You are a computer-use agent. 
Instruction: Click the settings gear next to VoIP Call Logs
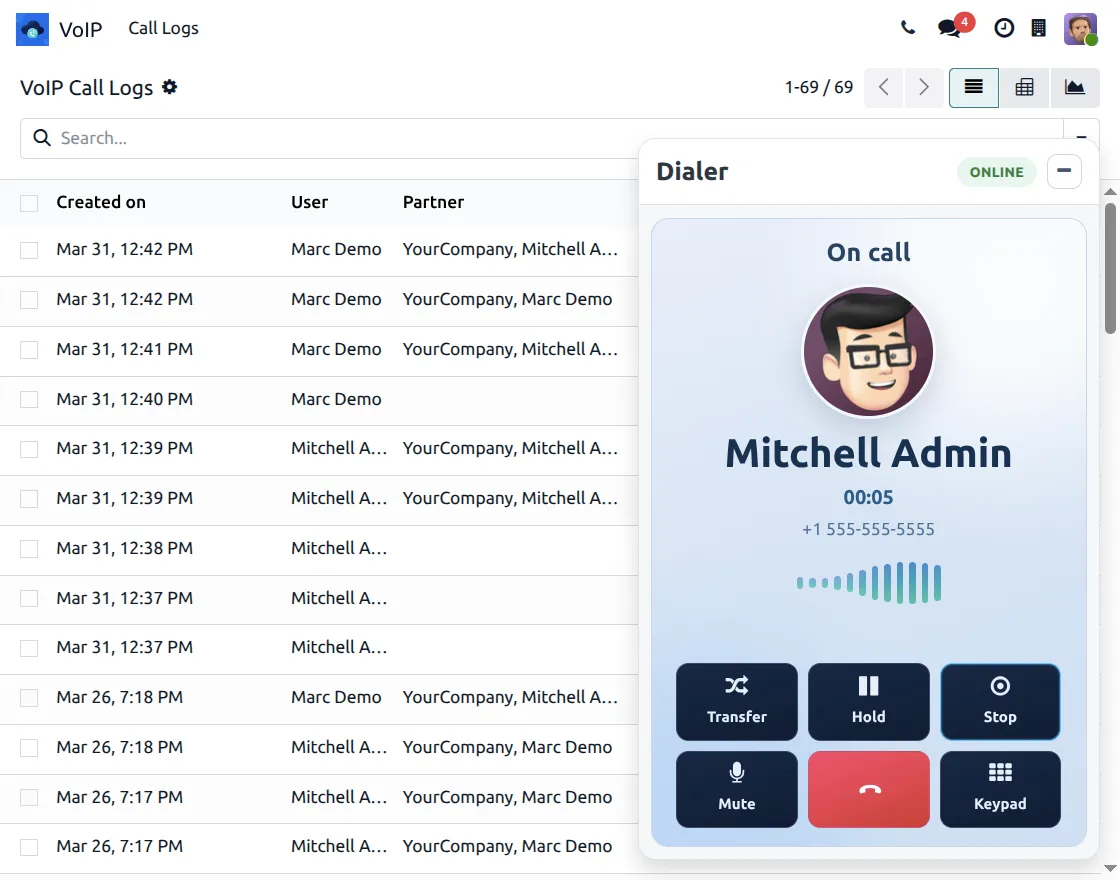click(170, 88)
